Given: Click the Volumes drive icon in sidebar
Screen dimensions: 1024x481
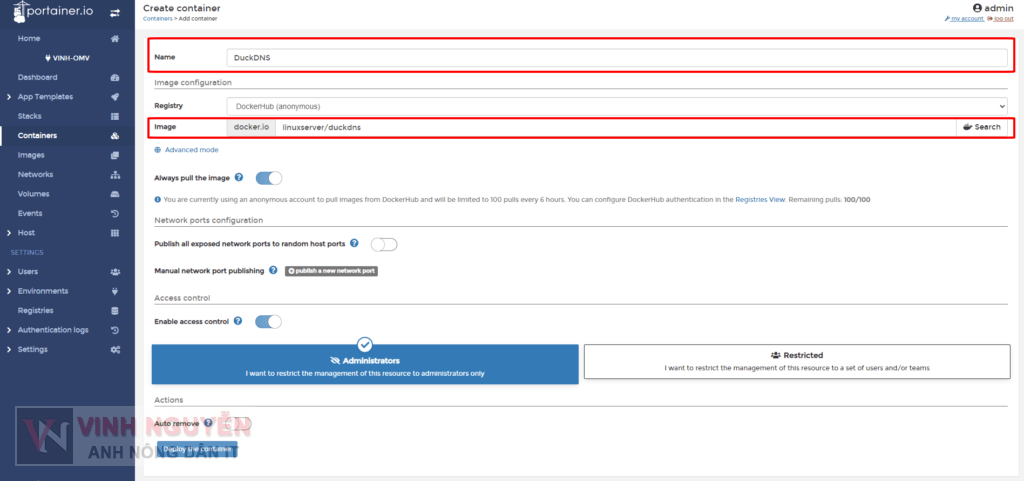Looking at the screenshot, I should (115, 194).
